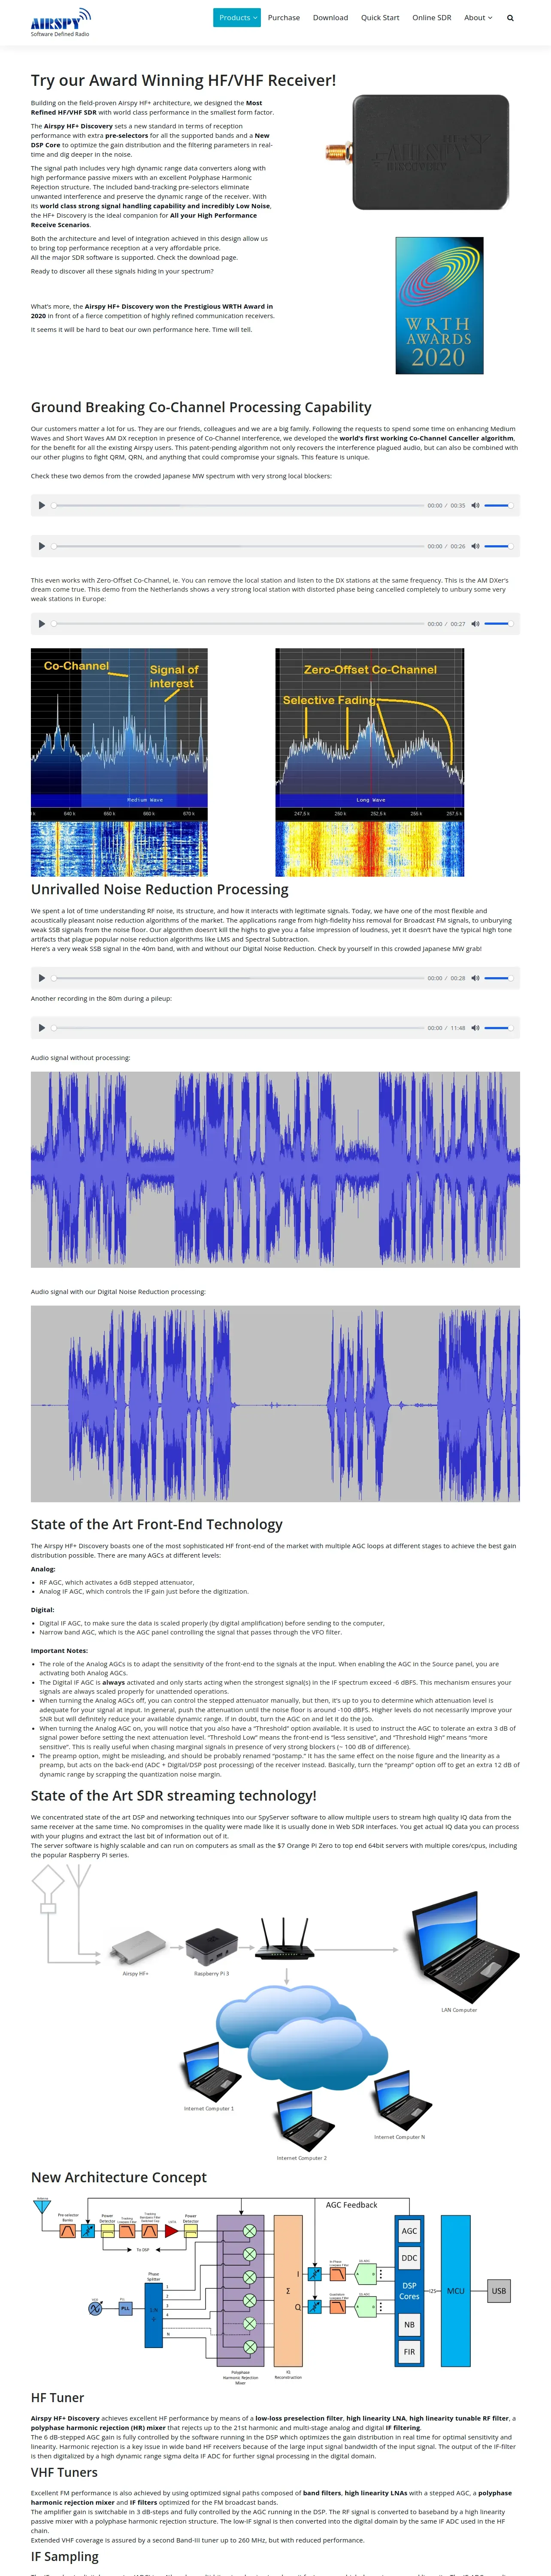Play the 11:48 pileup recording
This screenshot has width=551, height=2576.
41,1028
